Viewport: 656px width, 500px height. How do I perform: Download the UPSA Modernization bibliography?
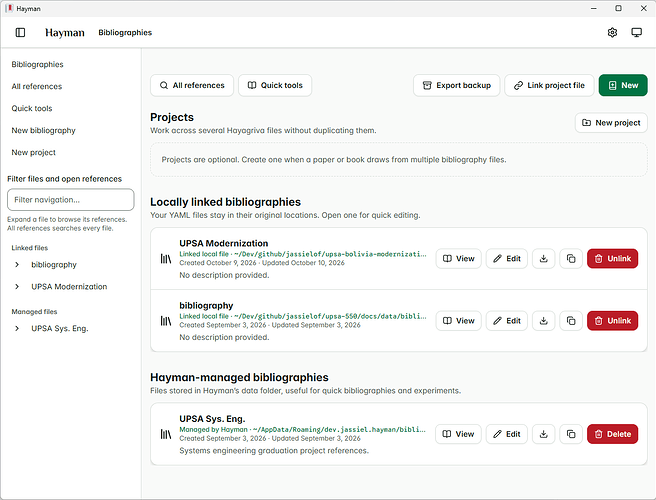point(543,259)
